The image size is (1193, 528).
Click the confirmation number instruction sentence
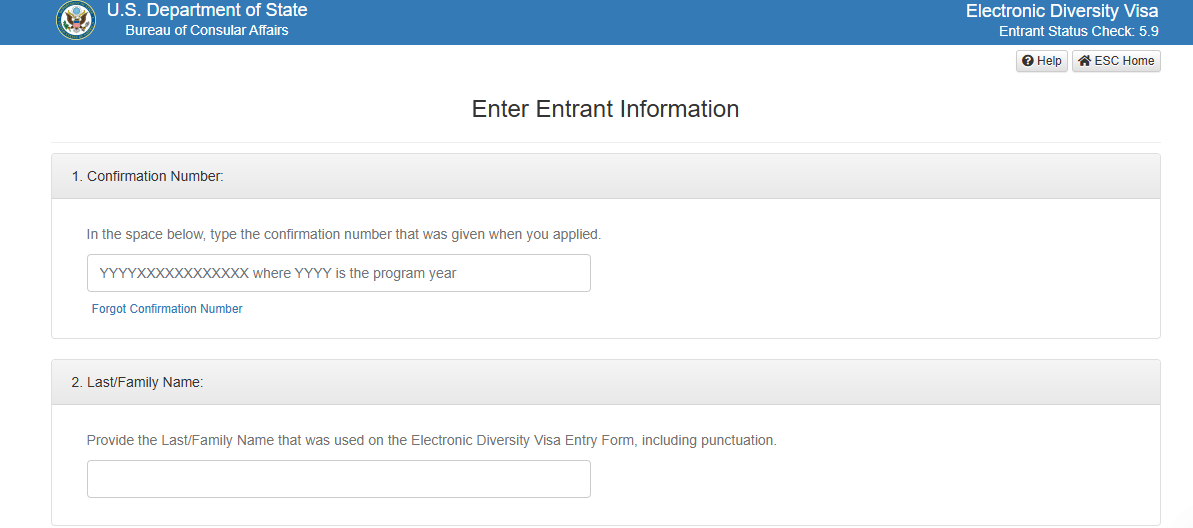(x=344, y=235)
